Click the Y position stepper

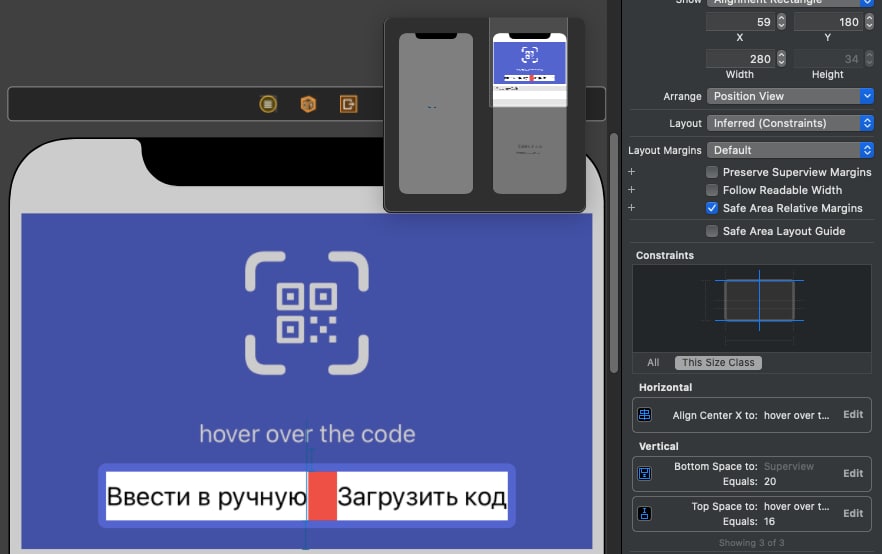869,22
